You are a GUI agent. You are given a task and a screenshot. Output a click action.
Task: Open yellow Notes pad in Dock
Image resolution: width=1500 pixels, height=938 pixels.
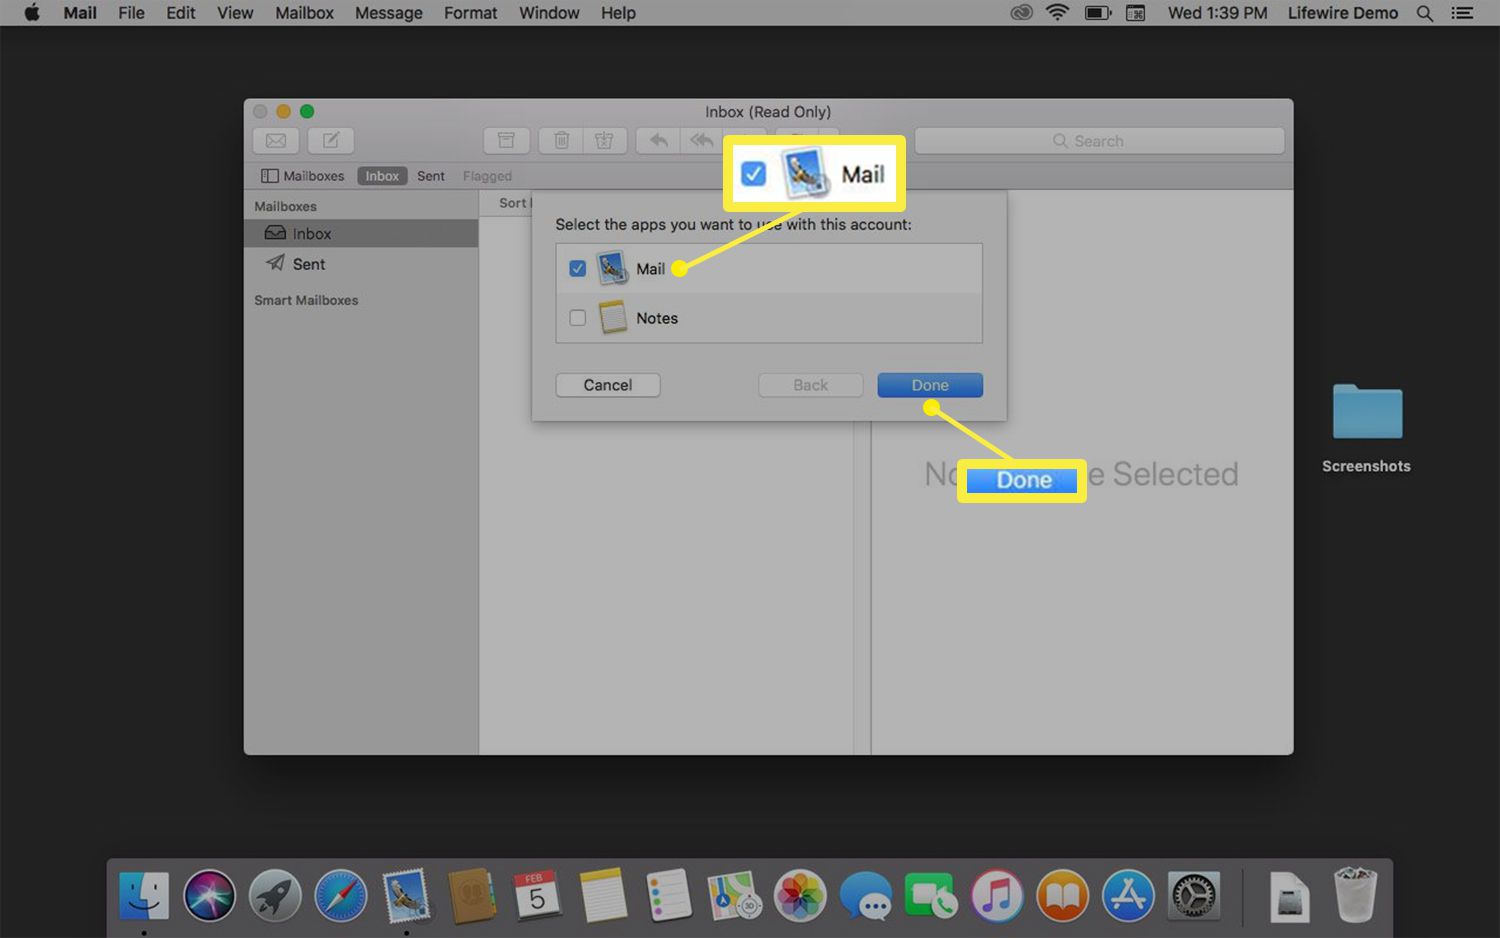click(603, 896)
